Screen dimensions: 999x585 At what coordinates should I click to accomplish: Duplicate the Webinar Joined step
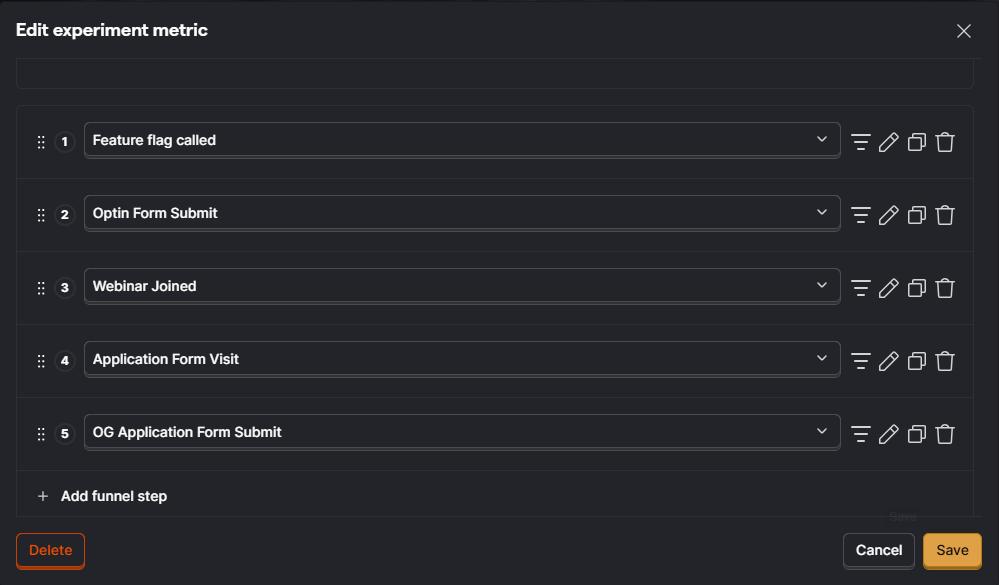tap(916, 288)
